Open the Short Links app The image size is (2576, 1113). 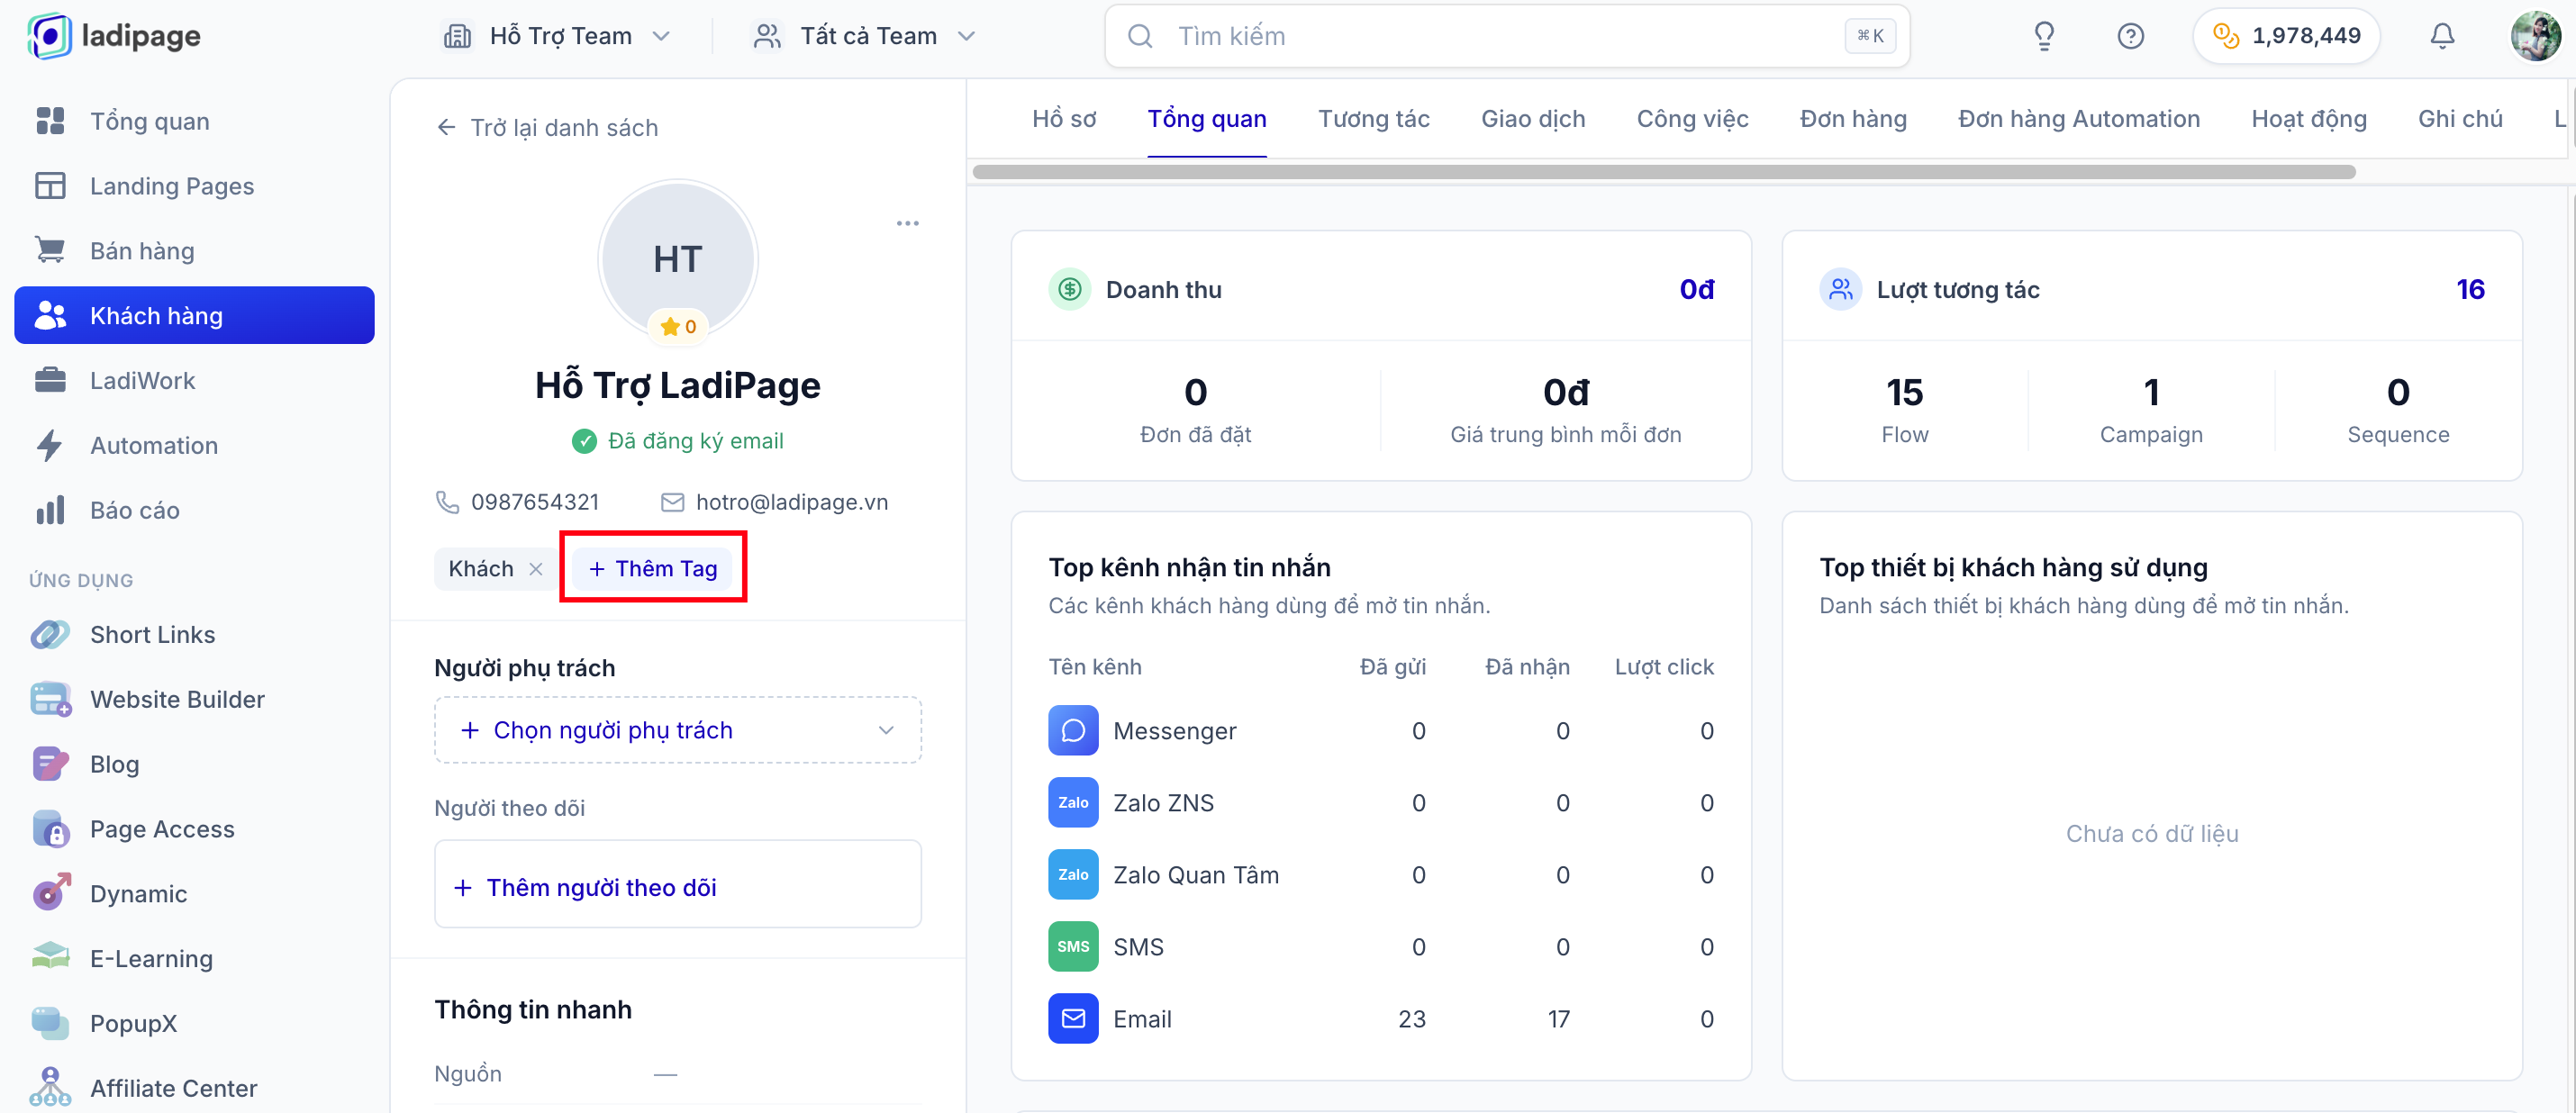pyautogui.click(x=195, y=635)
